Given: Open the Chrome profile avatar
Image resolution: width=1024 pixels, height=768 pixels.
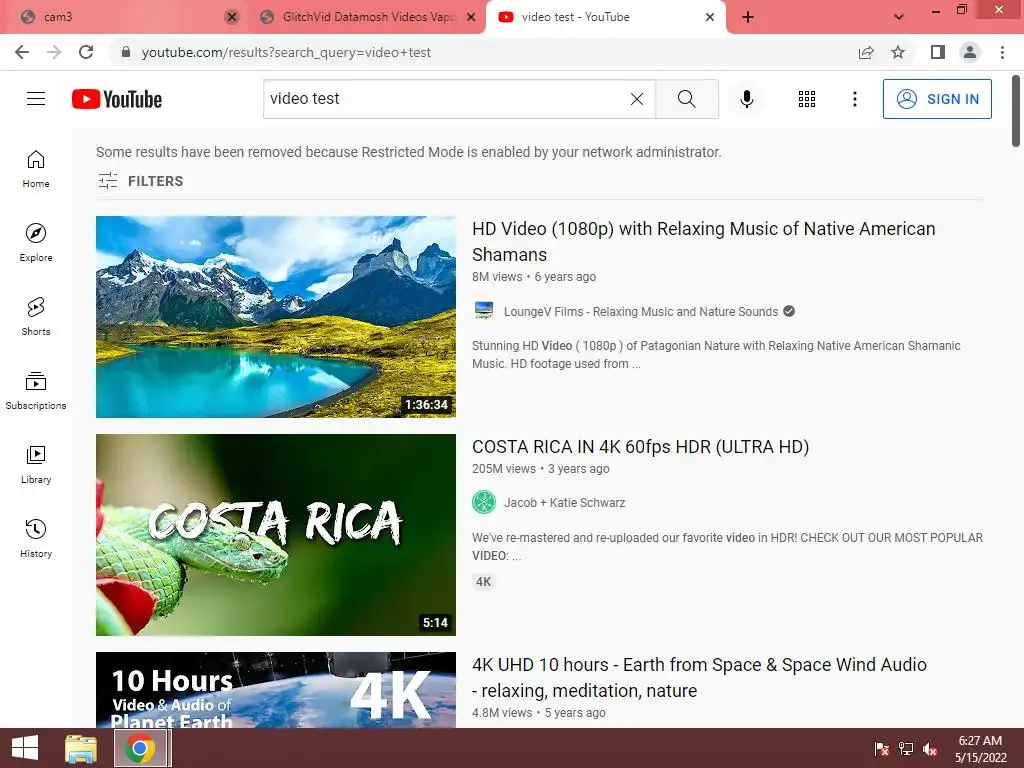Looking at the screenshot, I should point(970,52).
